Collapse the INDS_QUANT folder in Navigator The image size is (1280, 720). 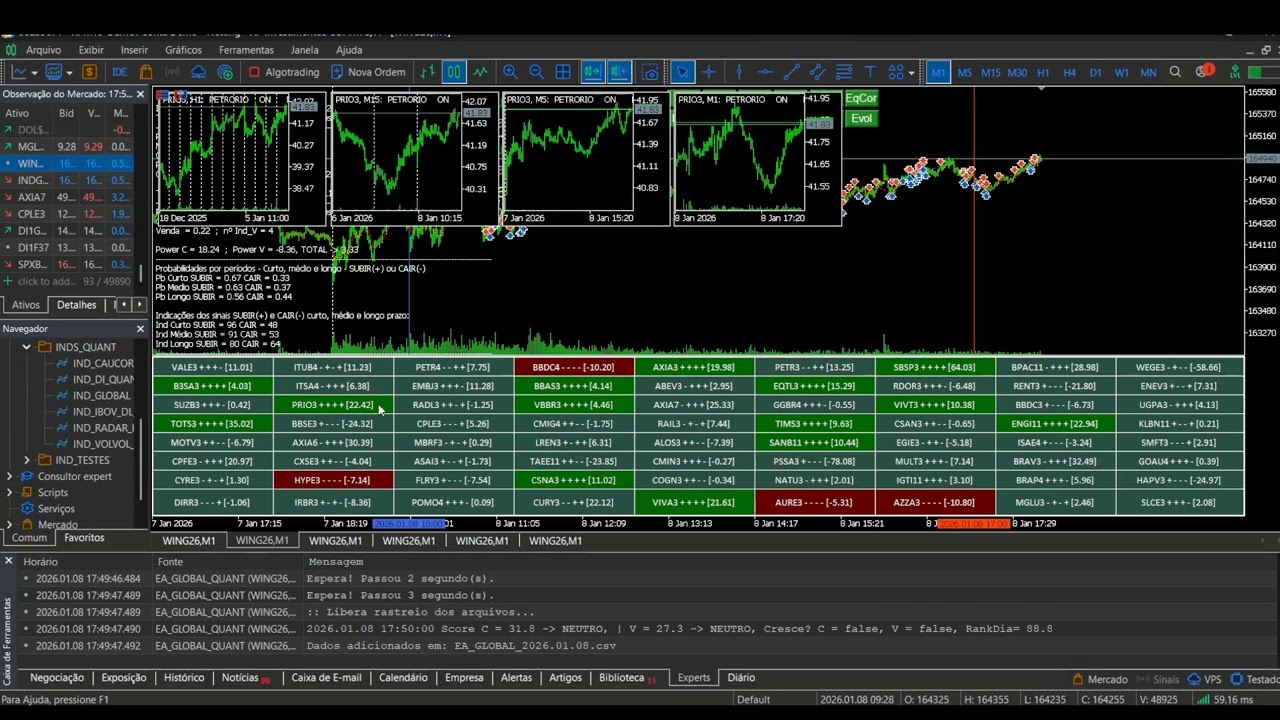[27, 347]
